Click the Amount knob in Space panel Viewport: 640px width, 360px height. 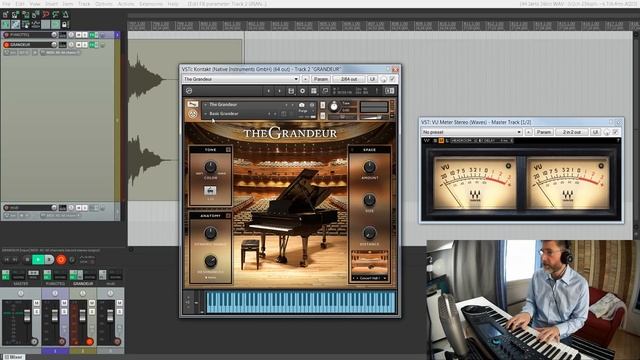click(369, 167)
